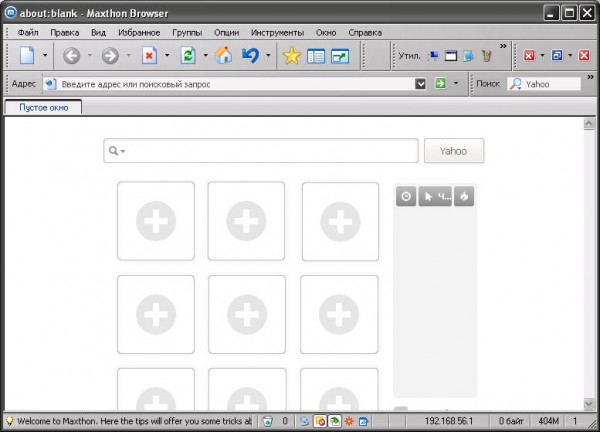
Task: Open the Группы menu
Action: [x=187, y=33]
